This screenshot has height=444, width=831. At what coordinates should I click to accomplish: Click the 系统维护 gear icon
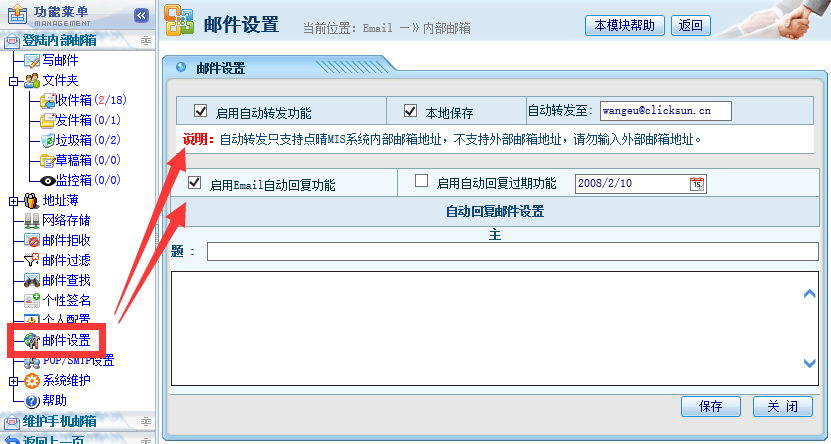(x=32, y=380)
